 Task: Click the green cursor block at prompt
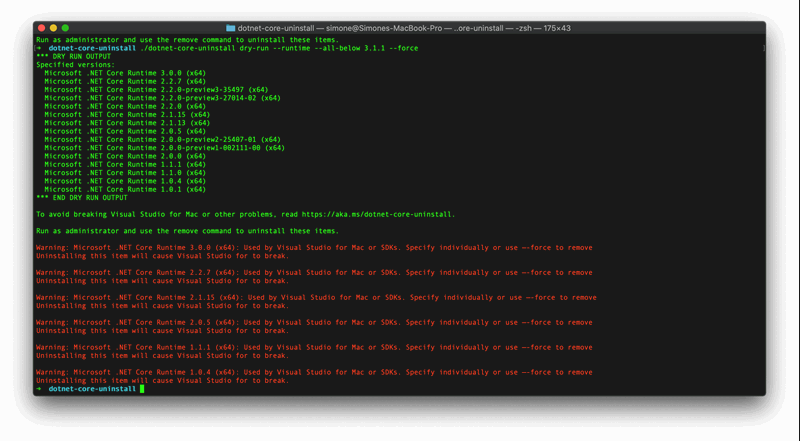tap(142, 389)
